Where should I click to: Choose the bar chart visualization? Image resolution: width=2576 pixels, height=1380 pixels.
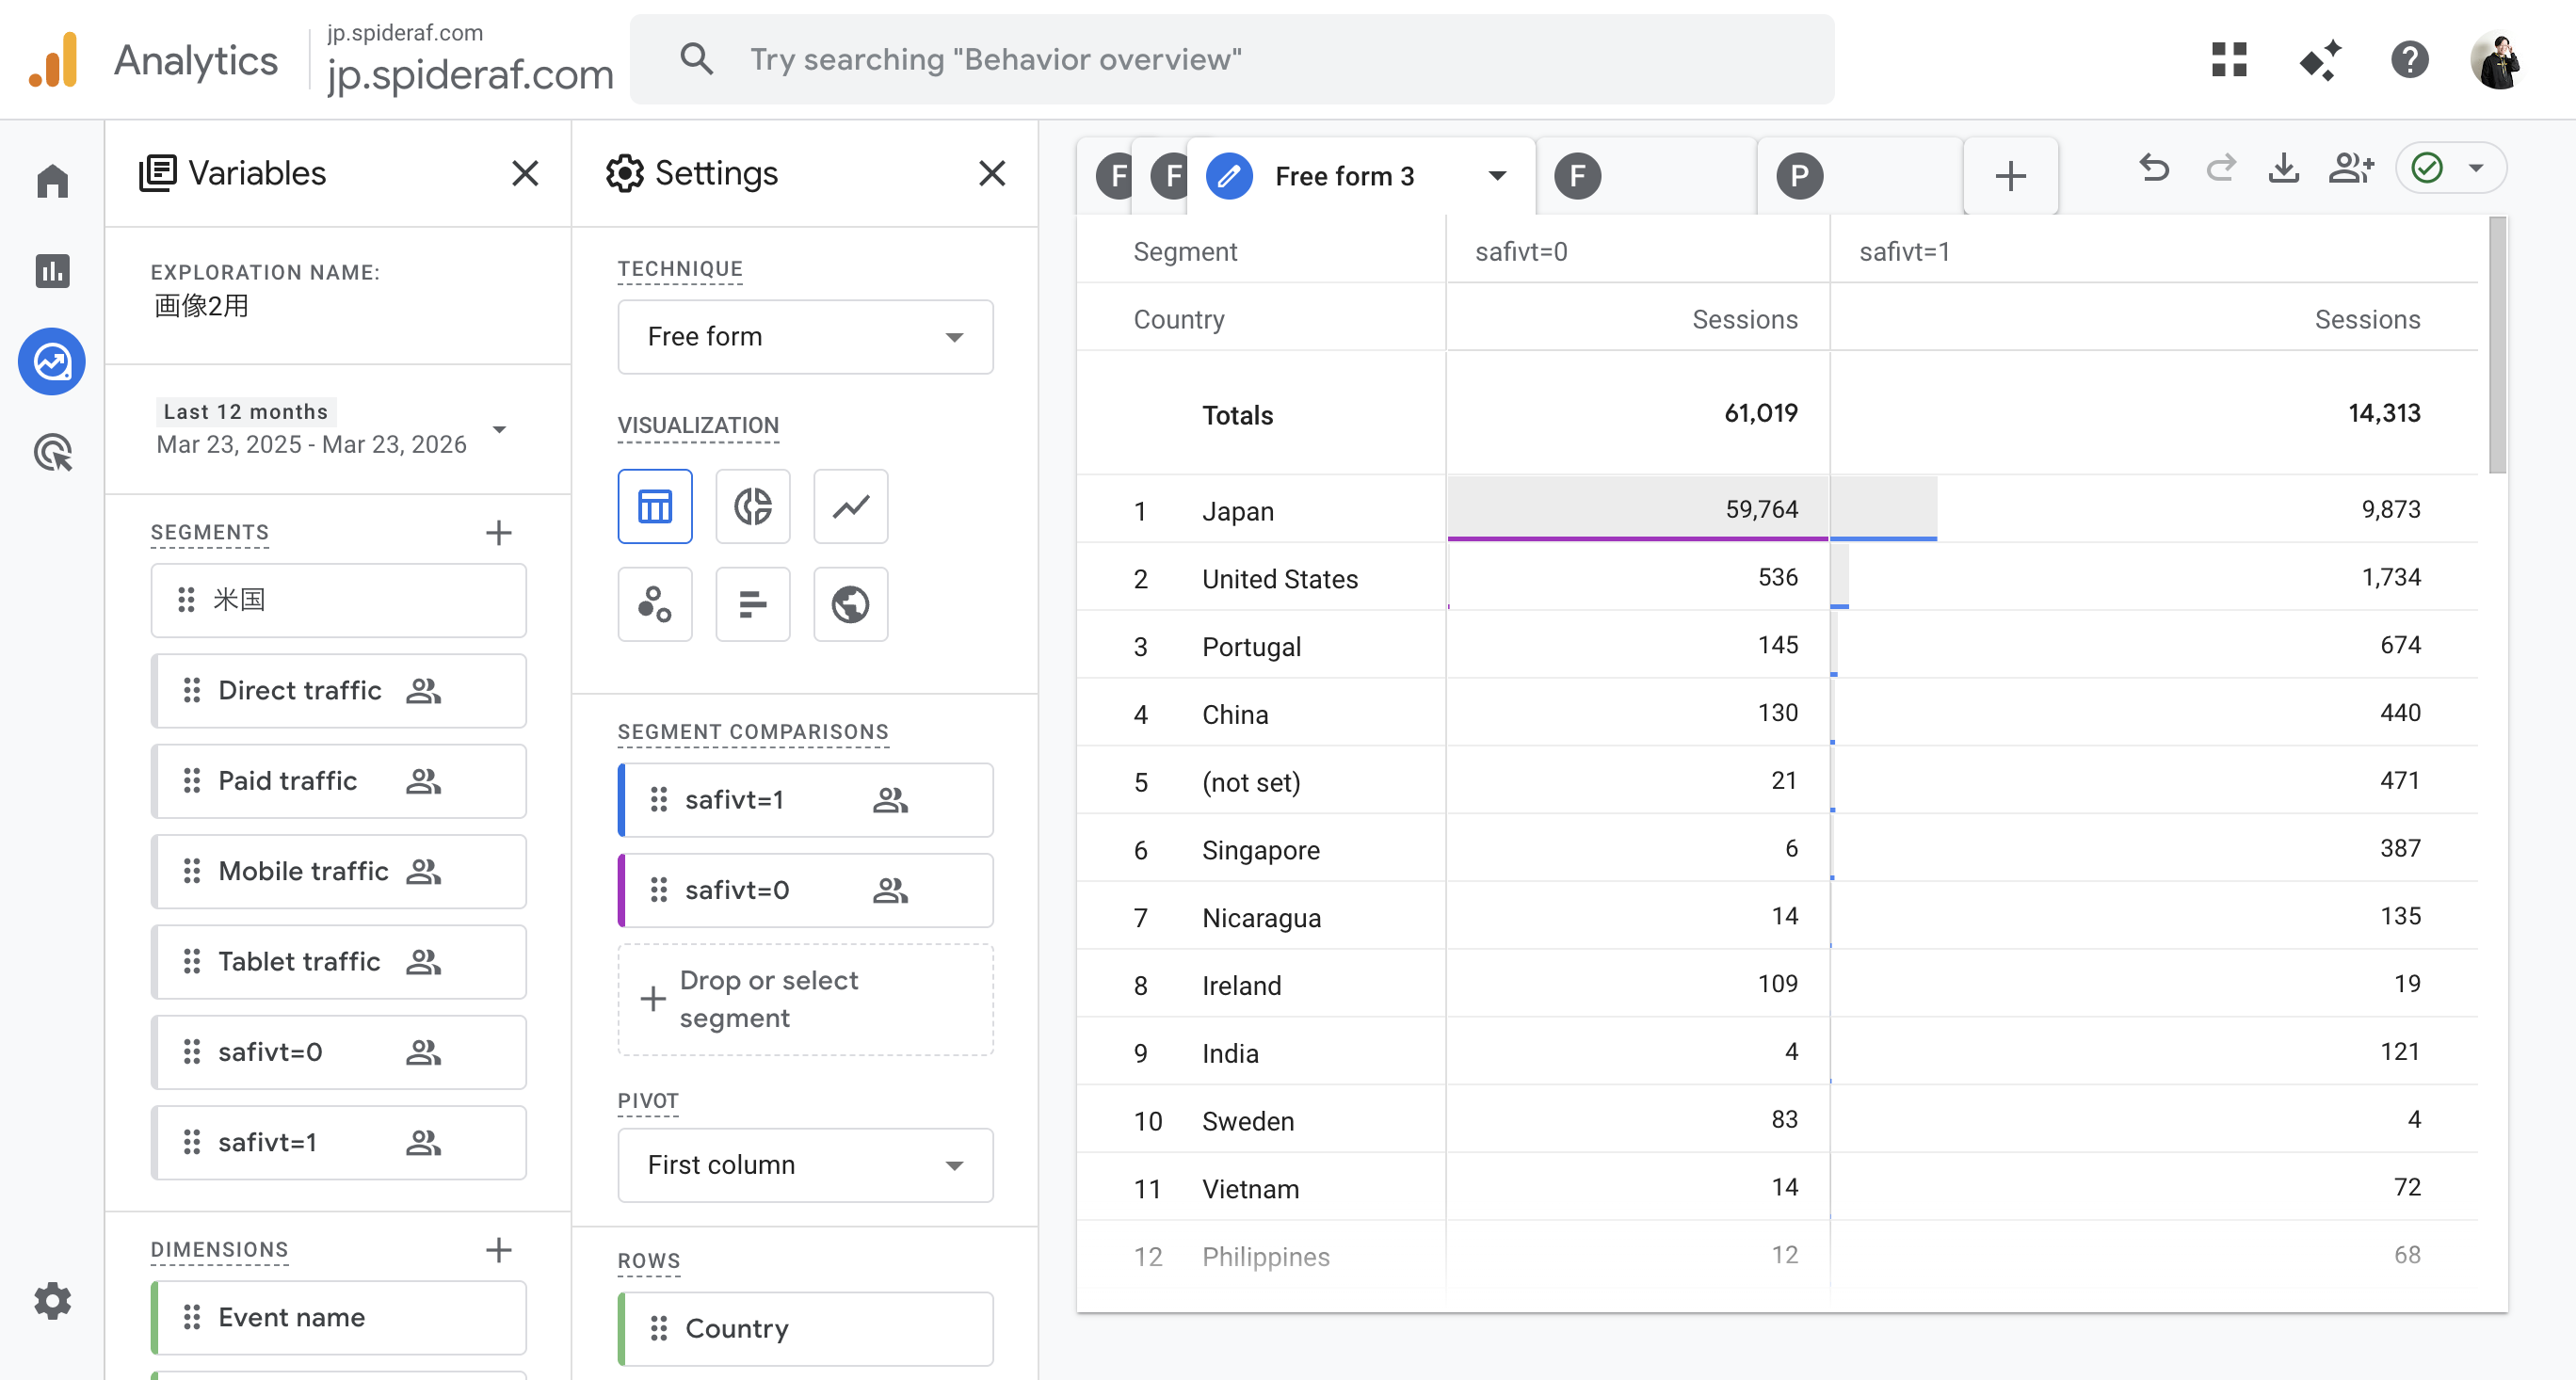click(x=752, y=604)
